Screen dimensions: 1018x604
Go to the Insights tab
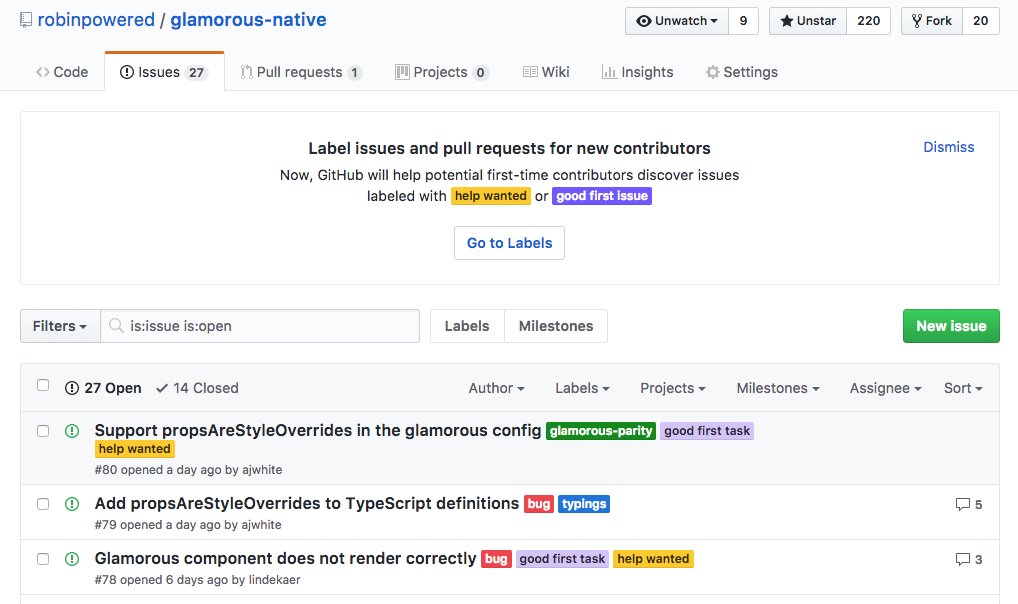(x=638, y=72)
